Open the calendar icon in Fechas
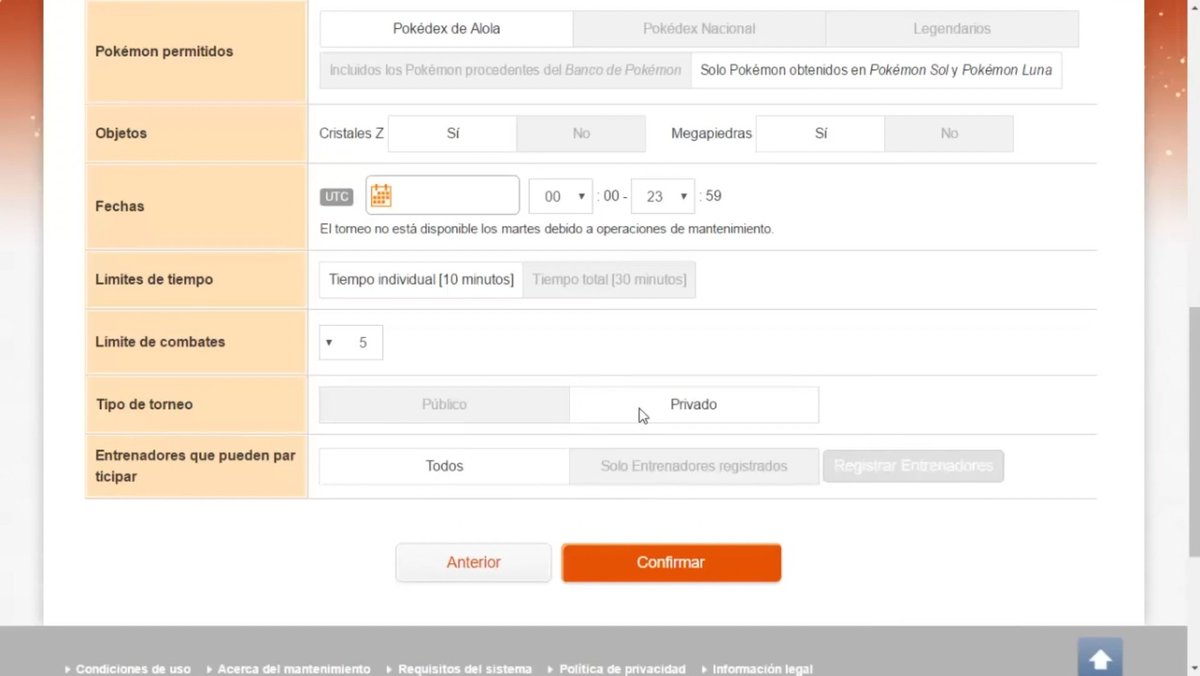 tap(381, 195)
